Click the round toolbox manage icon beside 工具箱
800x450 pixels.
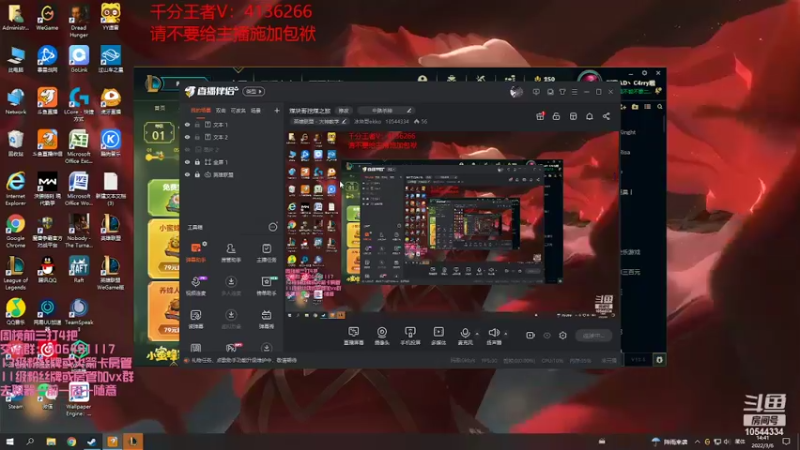point(273,227)
